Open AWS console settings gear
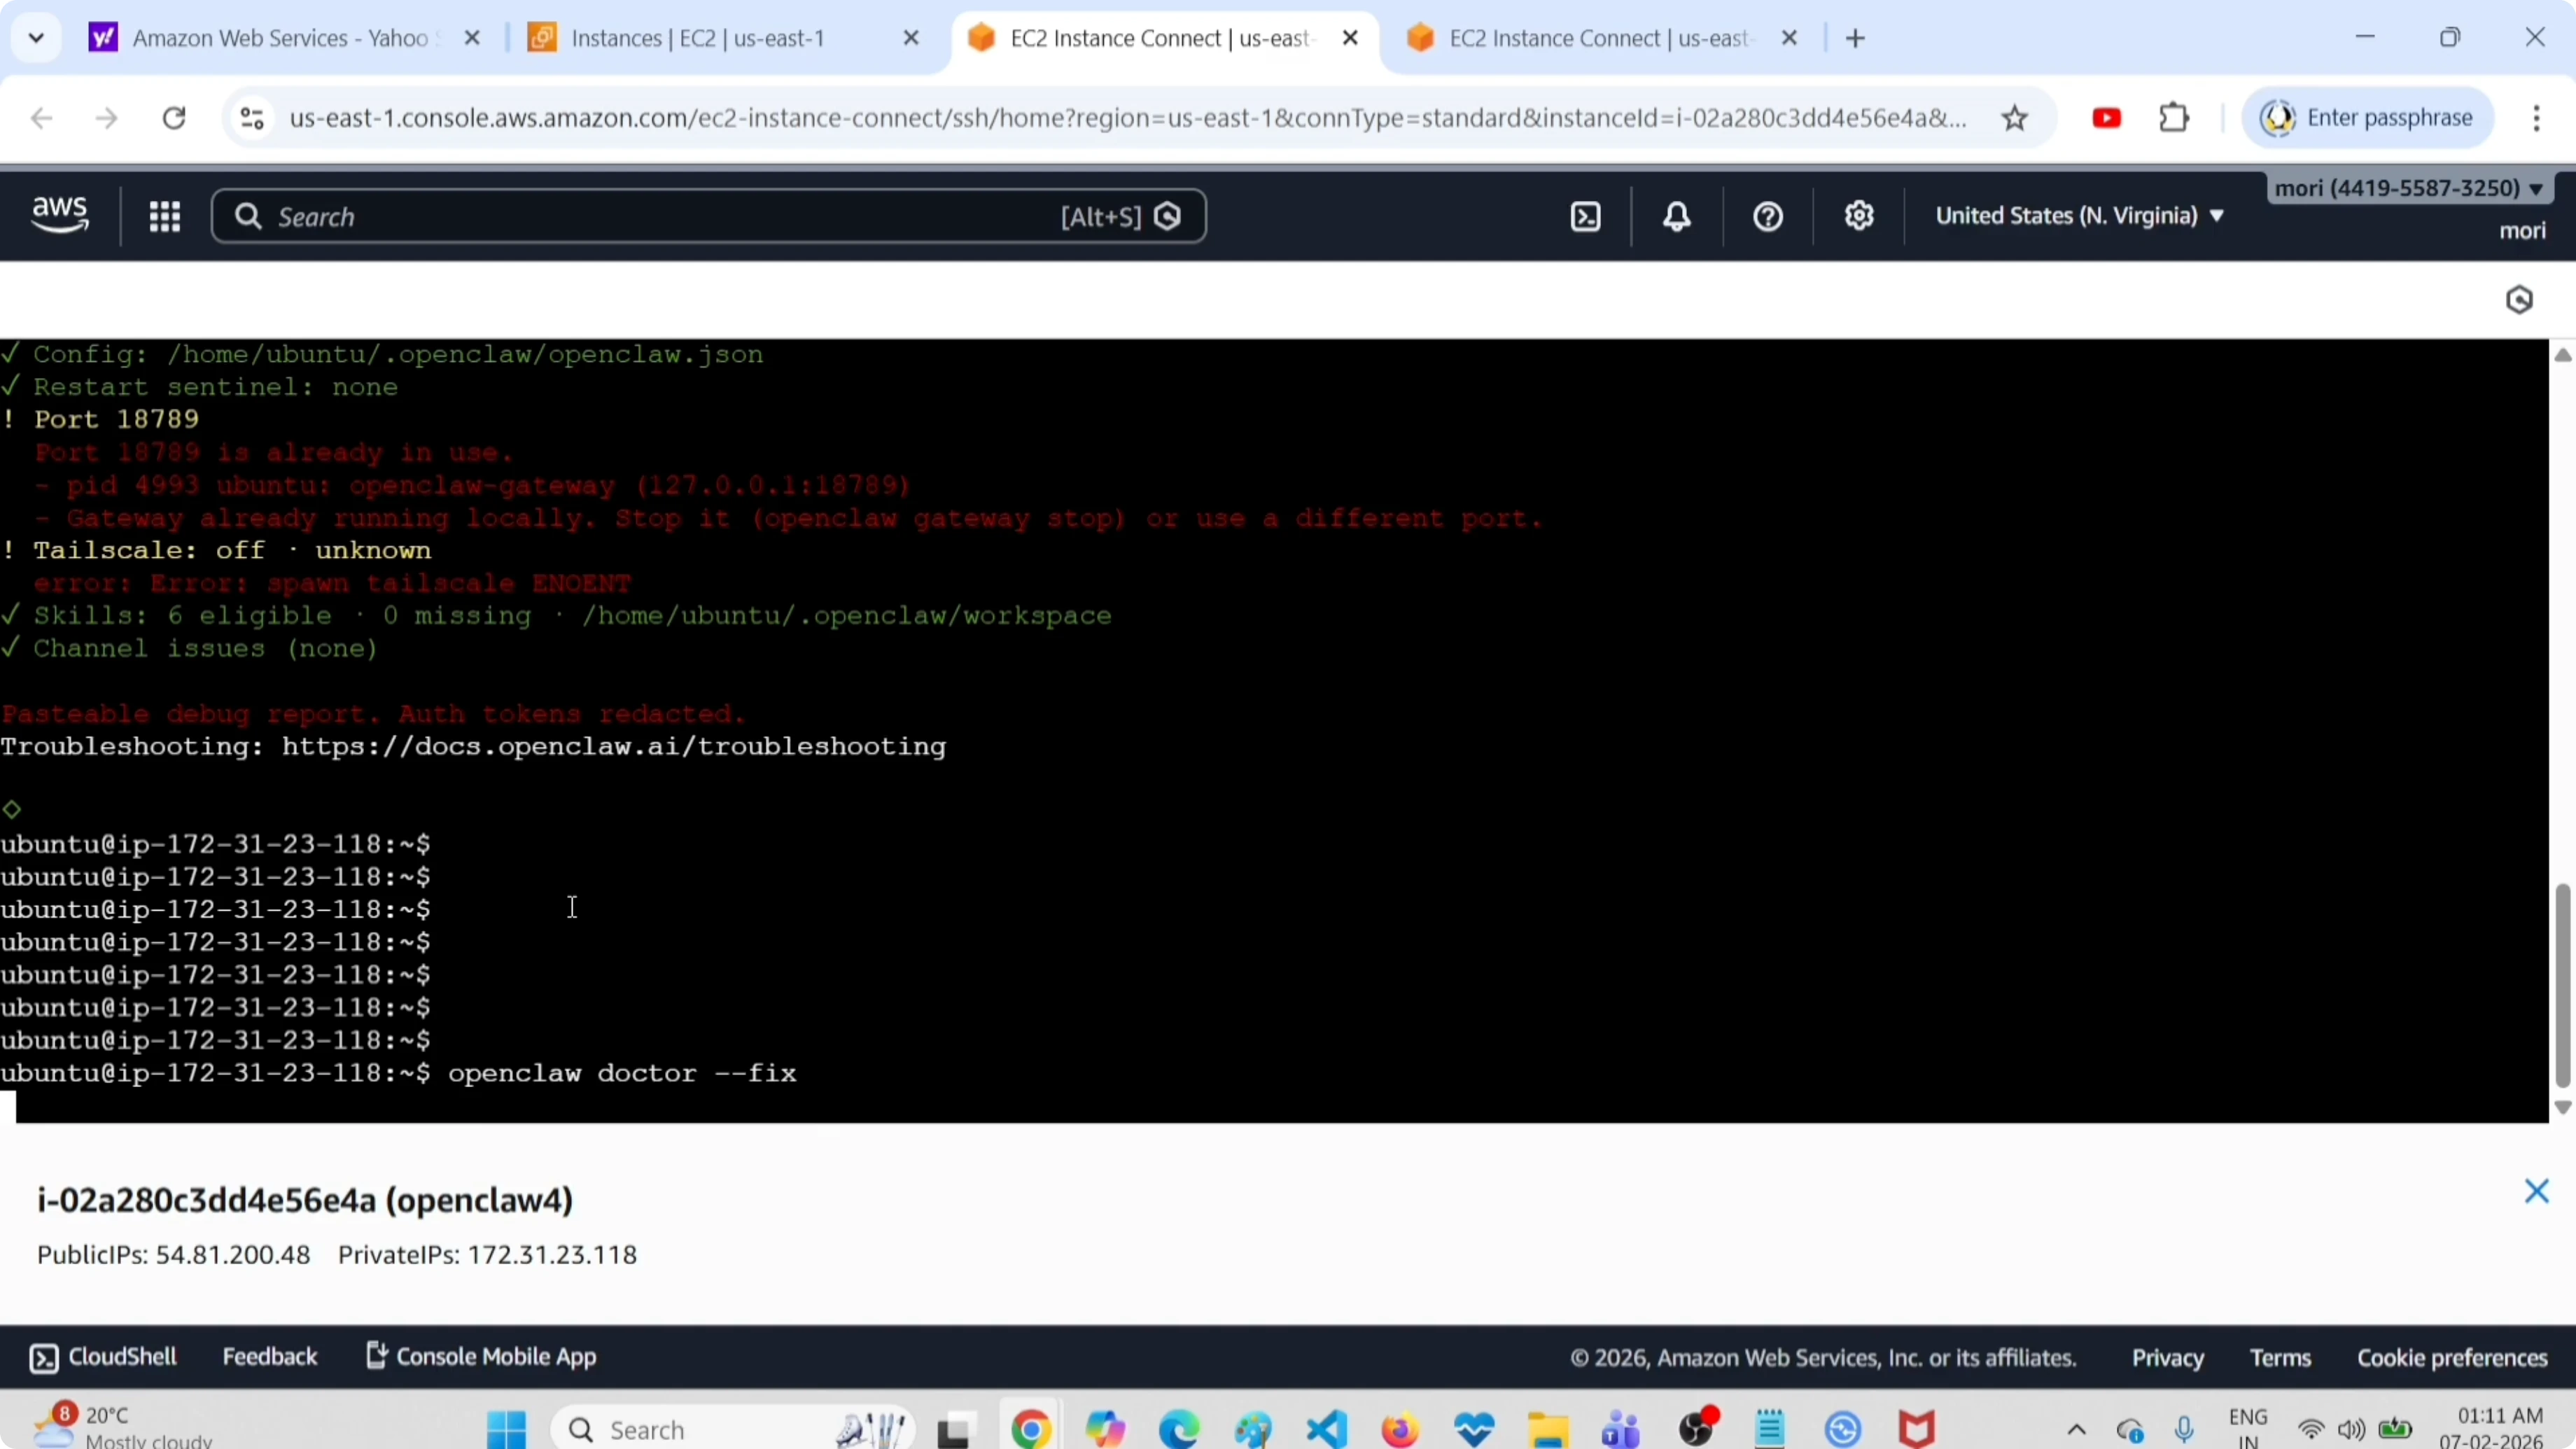This screenshot has width=2576, height=1449. (x=1858, y=216)
